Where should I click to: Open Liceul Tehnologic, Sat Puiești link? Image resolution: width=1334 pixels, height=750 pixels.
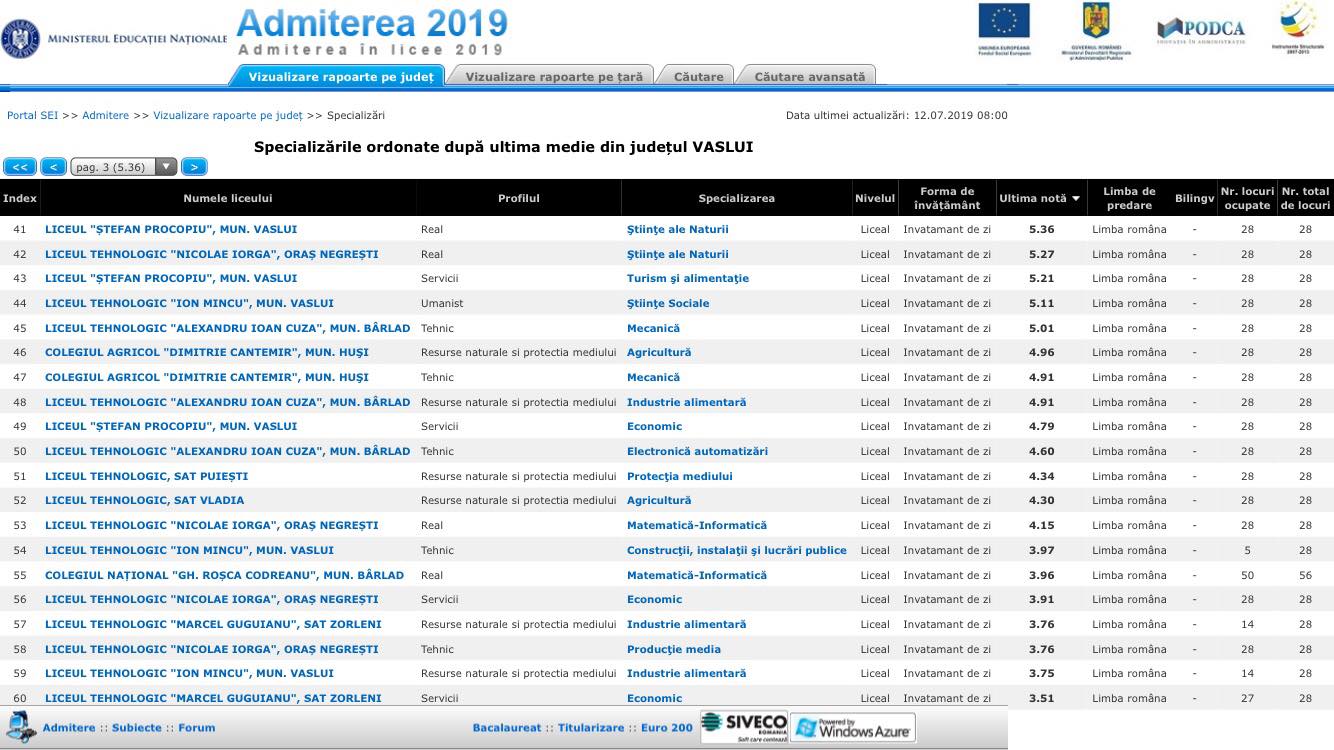(146, 476)
